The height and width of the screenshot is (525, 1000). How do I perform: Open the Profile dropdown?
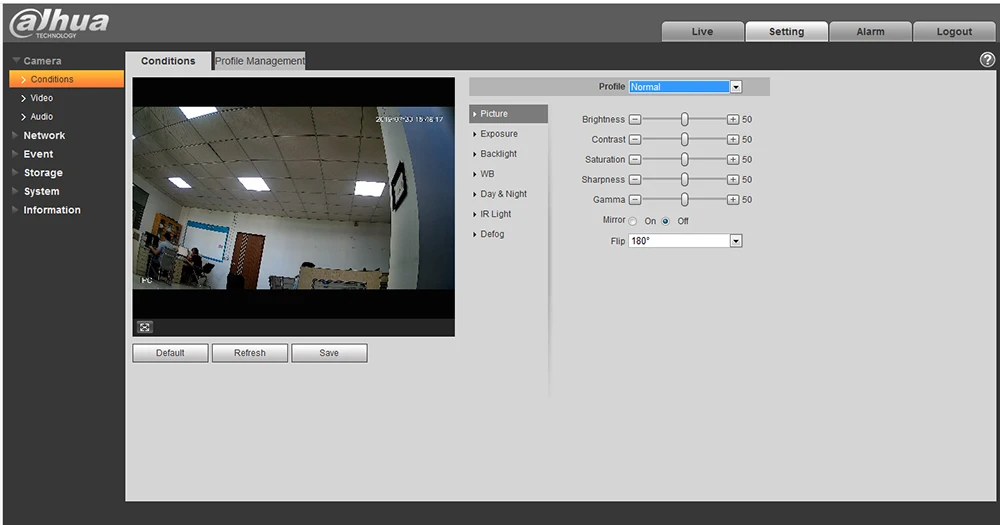(x=685, y=87)
